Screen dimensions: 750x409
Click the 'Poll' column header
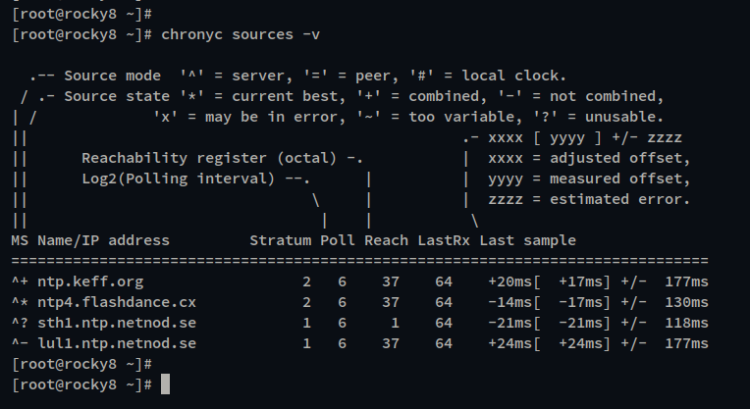(338, 240)
